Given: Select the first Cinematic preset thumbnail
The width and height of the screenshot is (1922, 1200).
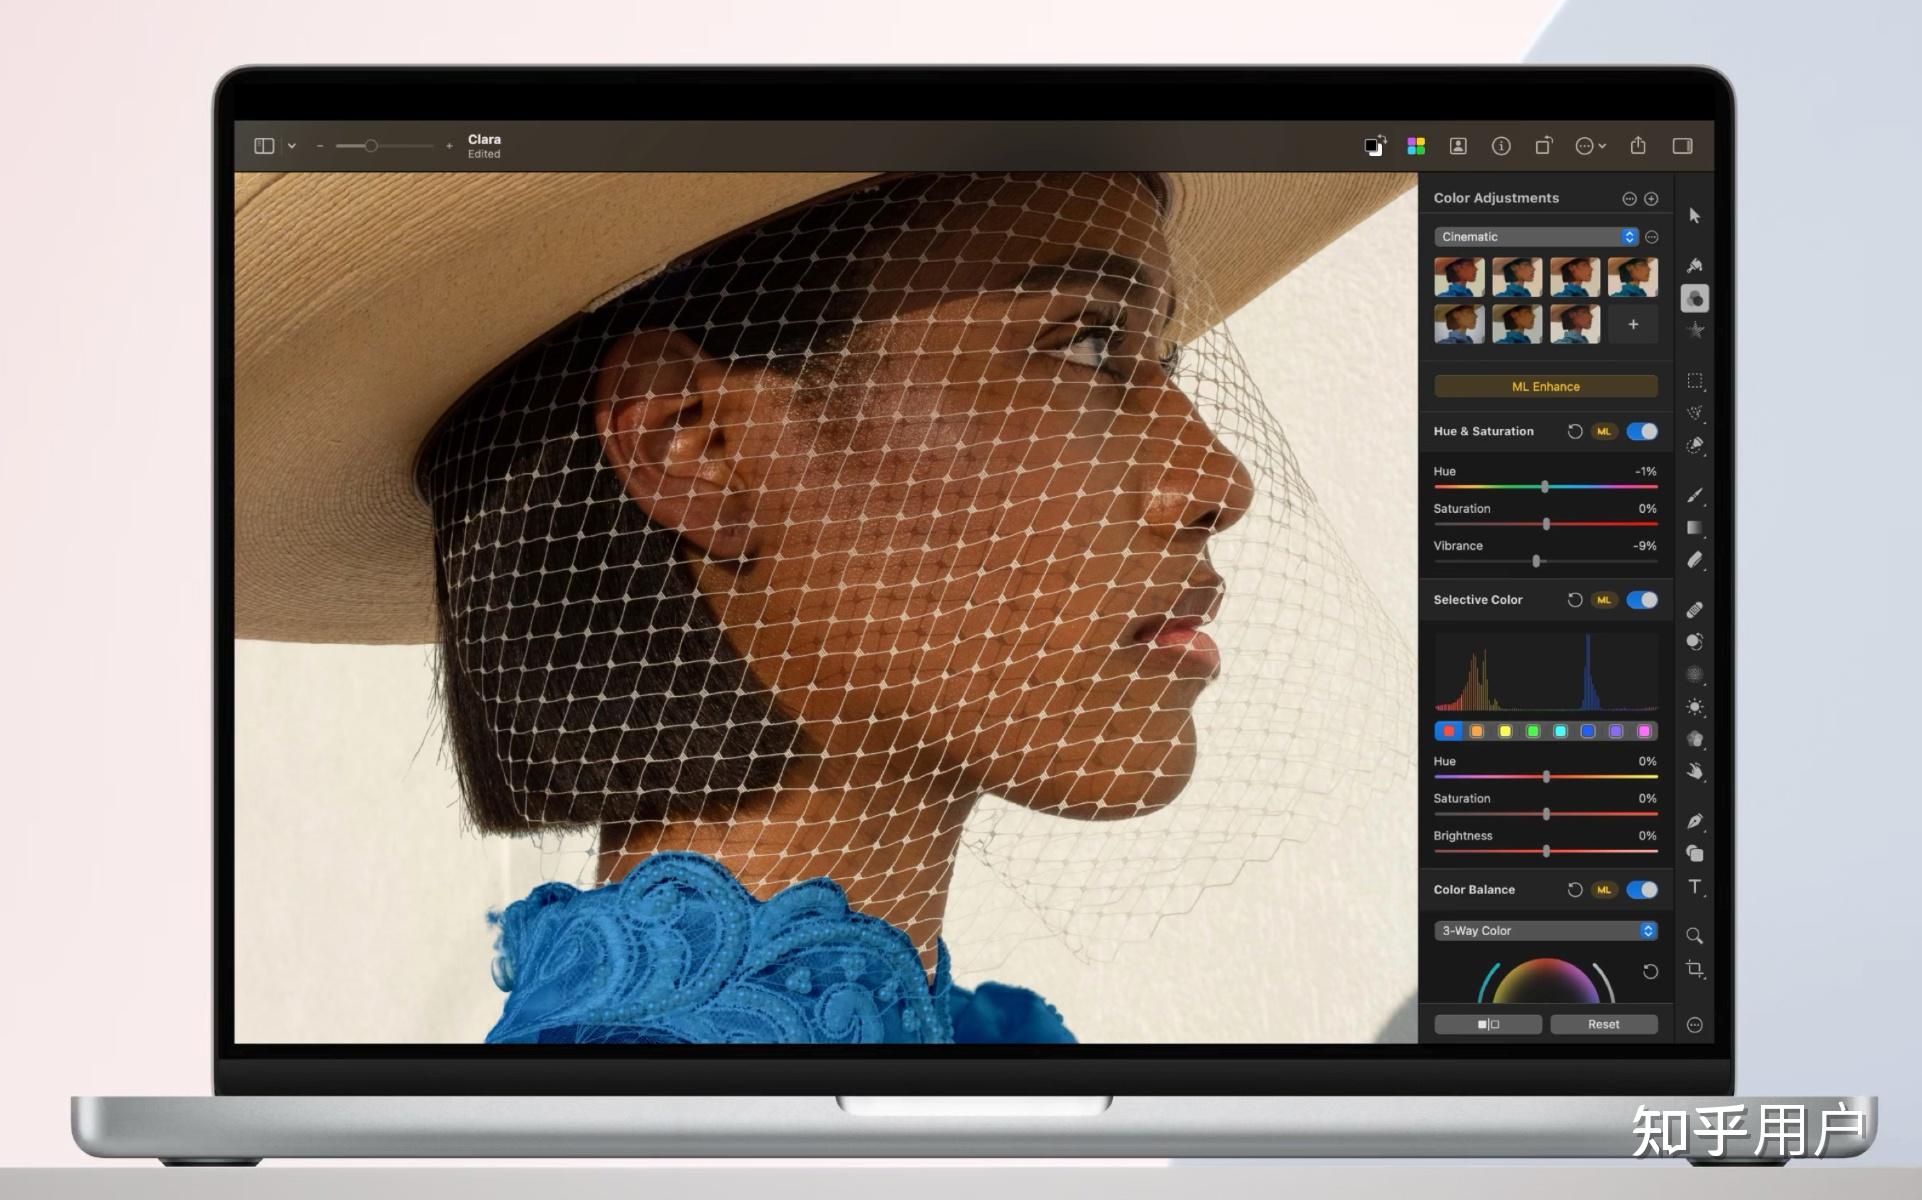Looking at the screenshot, I should click(1458, 276).
